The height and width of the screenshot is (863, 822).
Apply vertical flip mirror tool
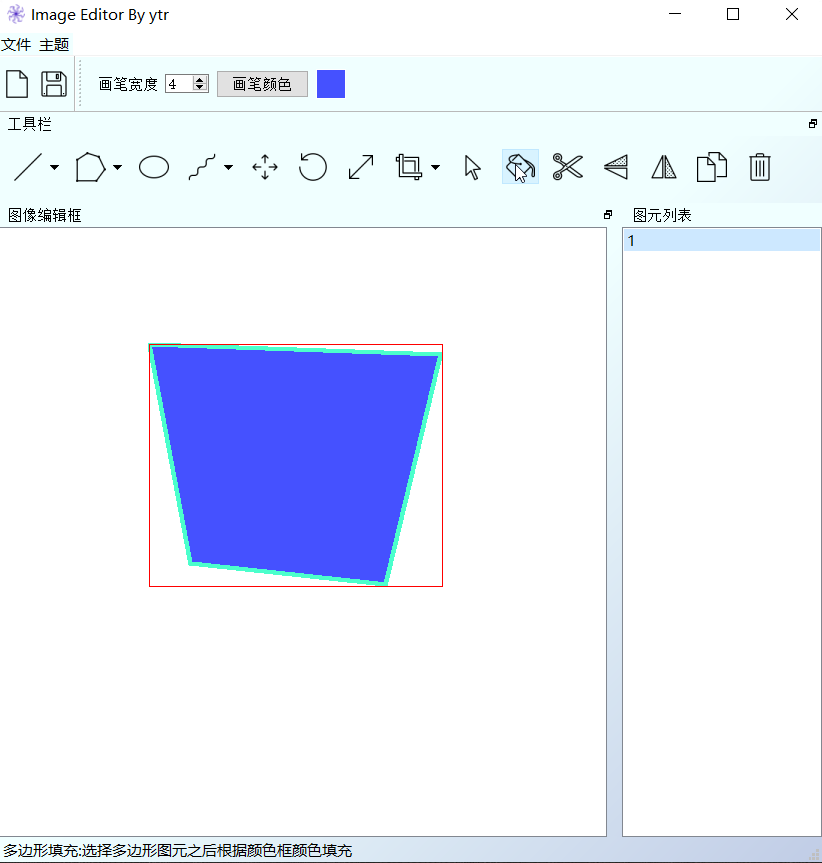[616, 167]
